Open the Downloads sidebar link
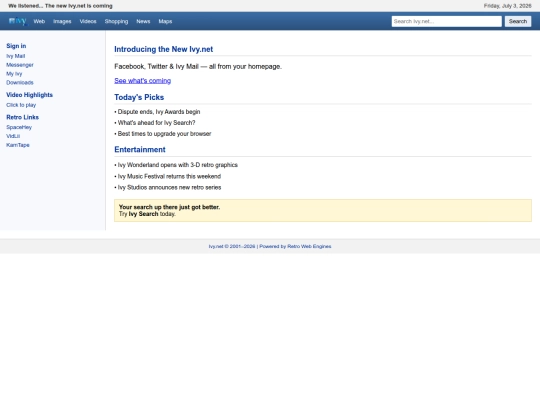The image size is (540, 405). (20, 83)
